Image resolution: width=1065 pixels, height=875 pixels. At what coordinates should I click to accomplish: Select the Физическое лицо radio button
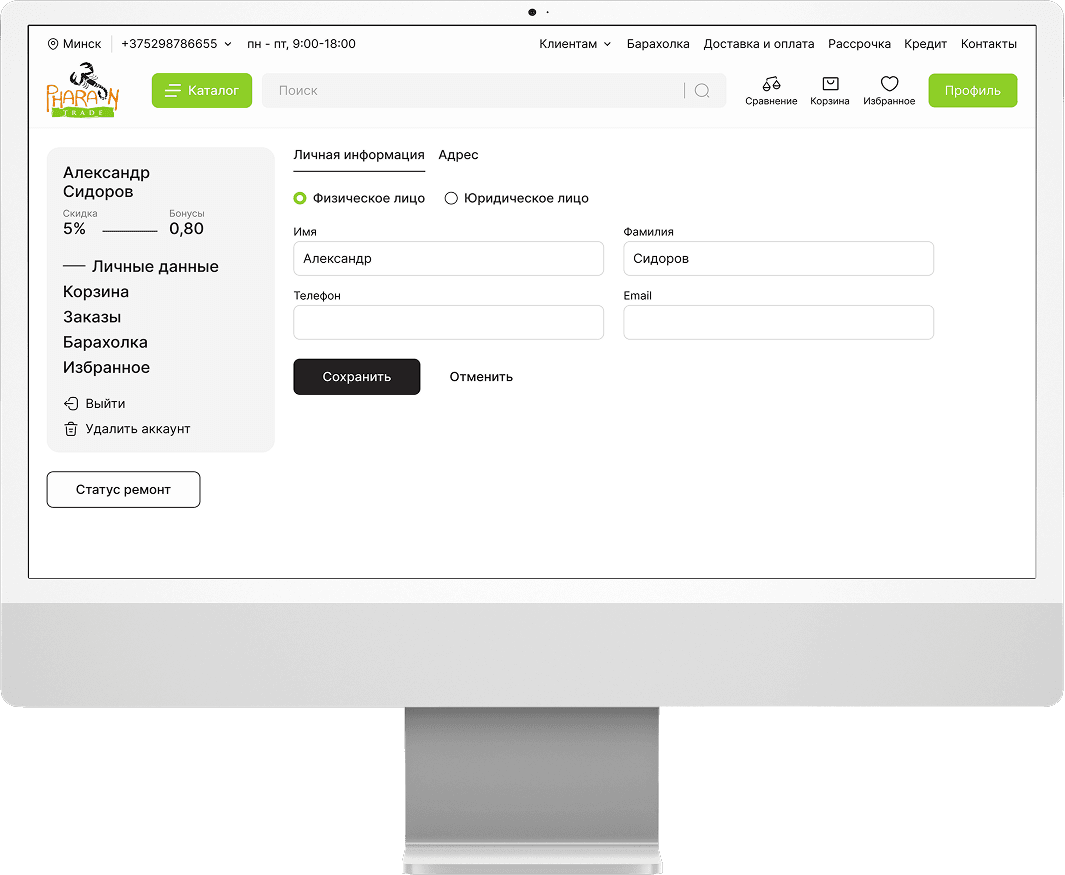(300, 198)
